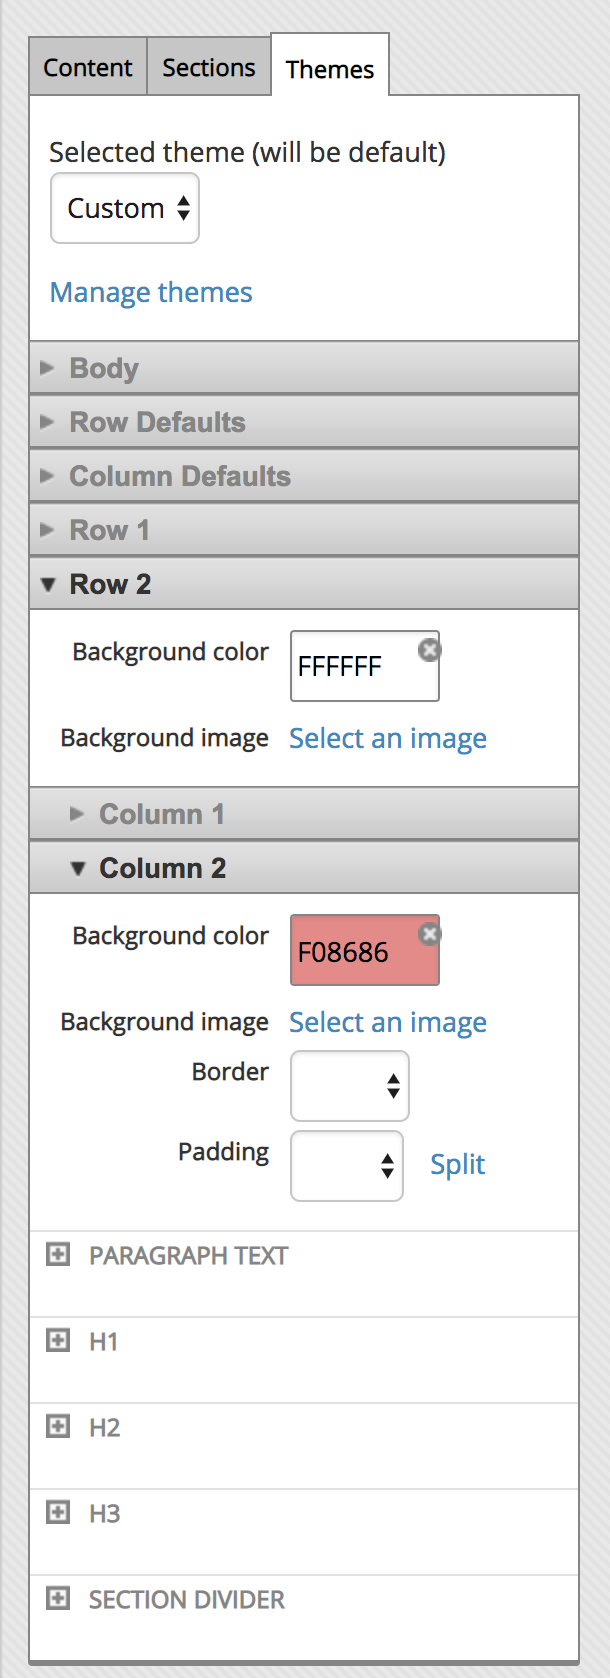Clear the Row 2 background color value
Viewport: 610px width, 1678px height.
(429, 649)
